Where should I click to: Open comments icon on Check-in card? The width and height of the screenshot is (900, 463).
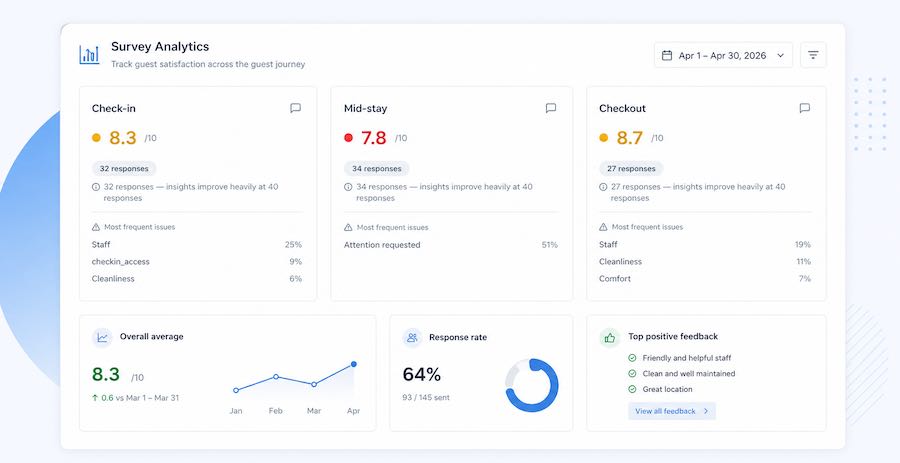click(296, 108)
